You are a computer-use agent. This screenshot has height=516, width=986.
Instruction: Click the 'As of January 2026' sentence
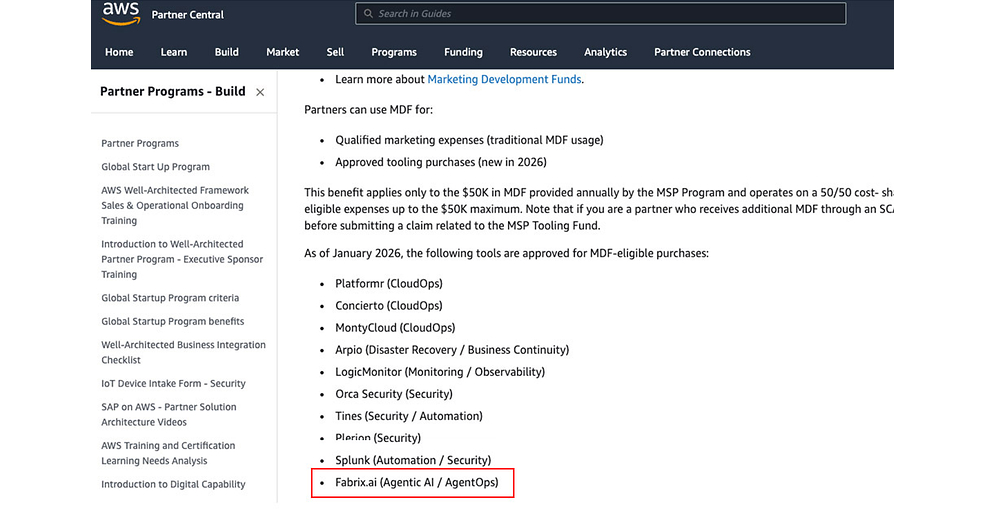tap(506, 253)
